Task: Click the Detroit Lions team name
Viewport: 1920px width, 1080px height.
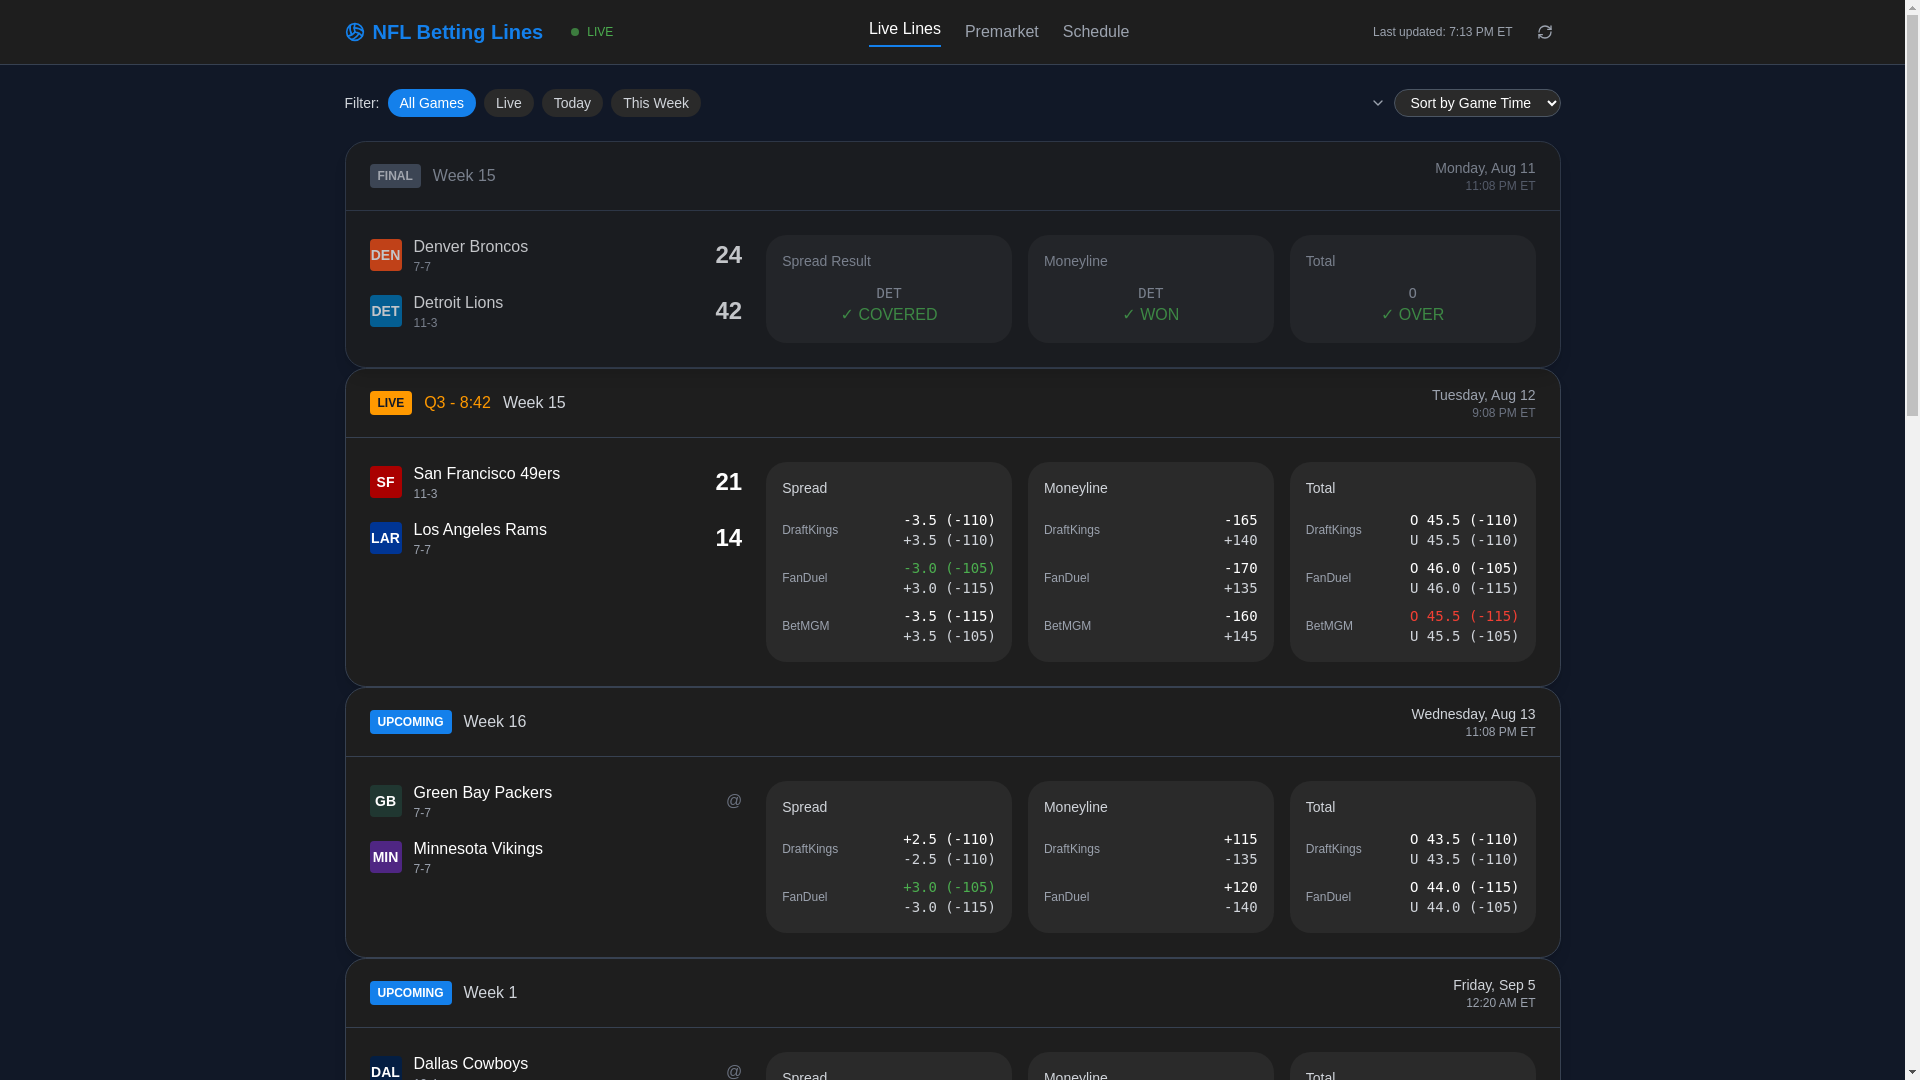Action: pyautogui.click(x=458, y=303)
